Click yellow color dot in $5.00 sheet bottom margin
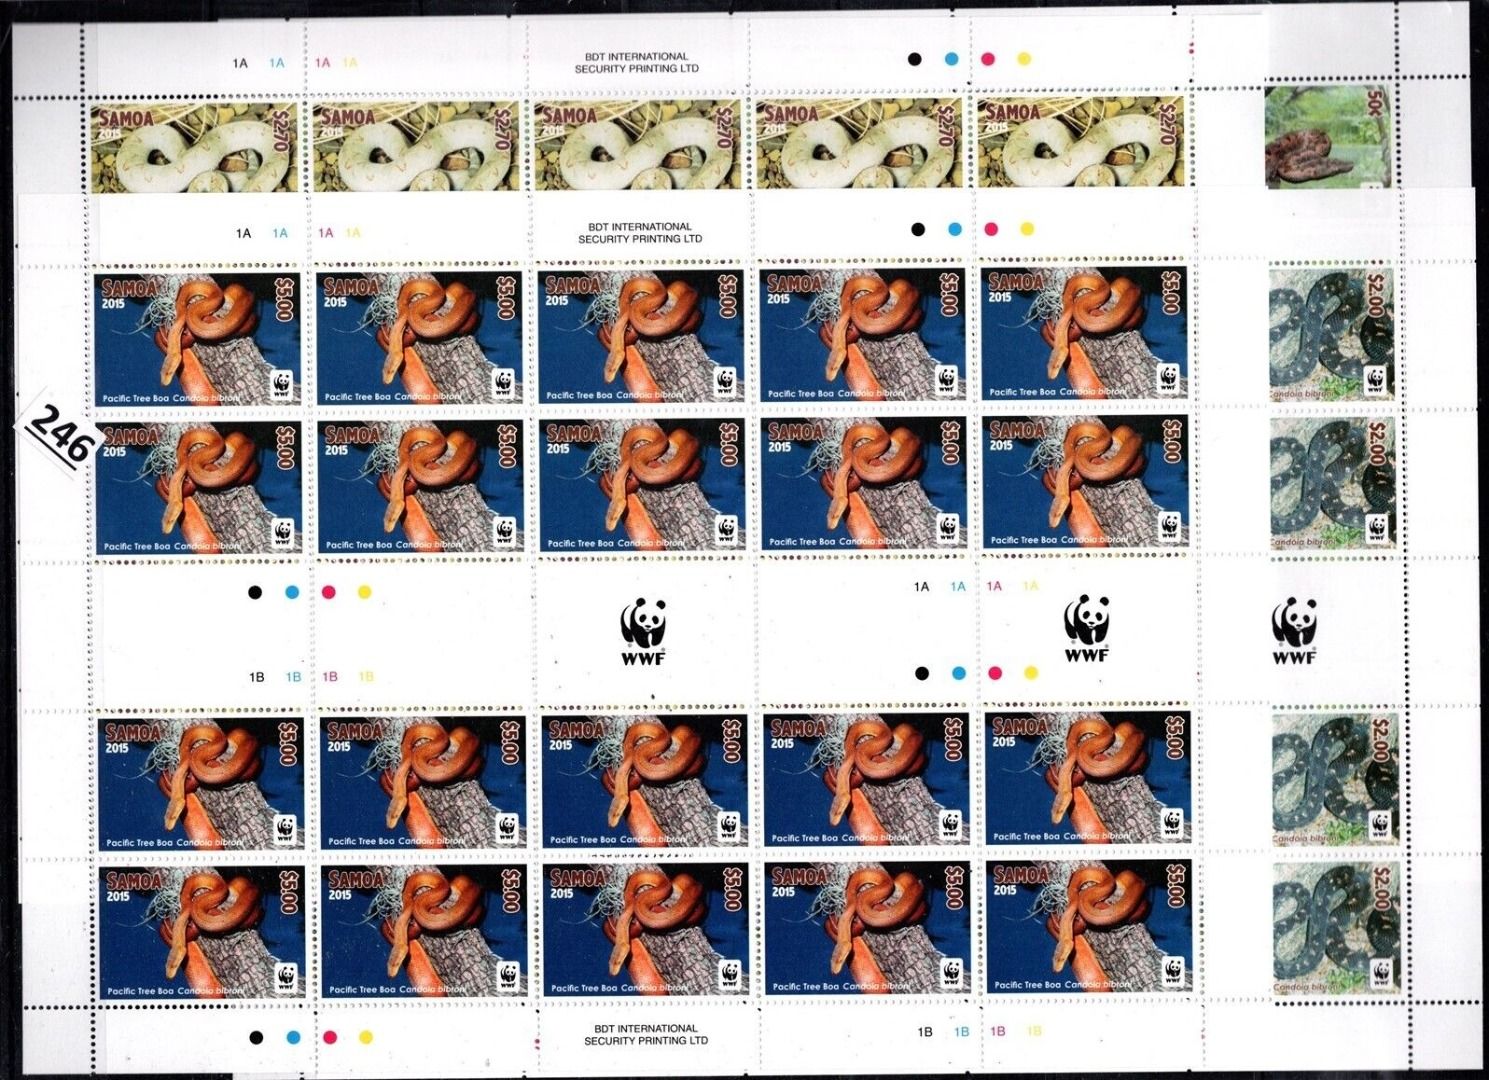The width and height of the screenshot is (1489, 1080). tap(365, 1038)
